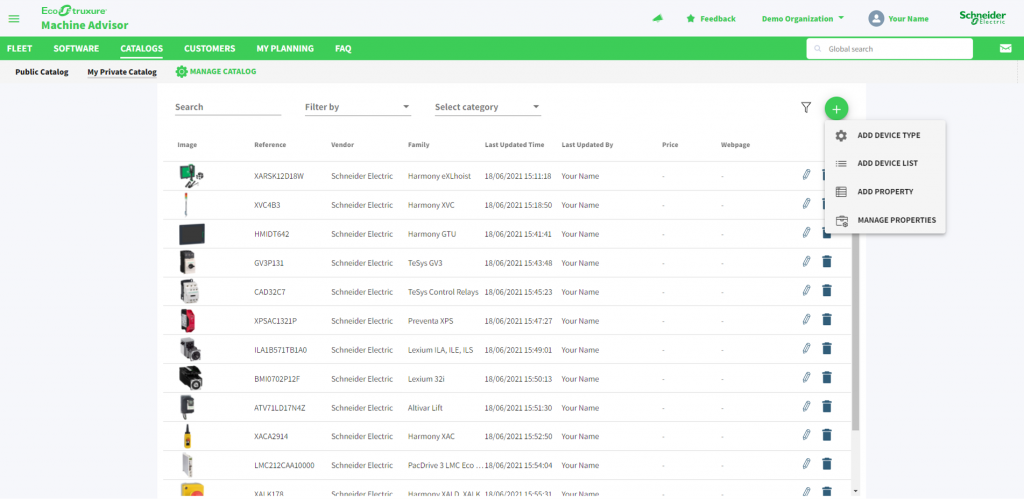
Task: Edit the HMIDT642 row pencil icon
Action: point(807,232)
